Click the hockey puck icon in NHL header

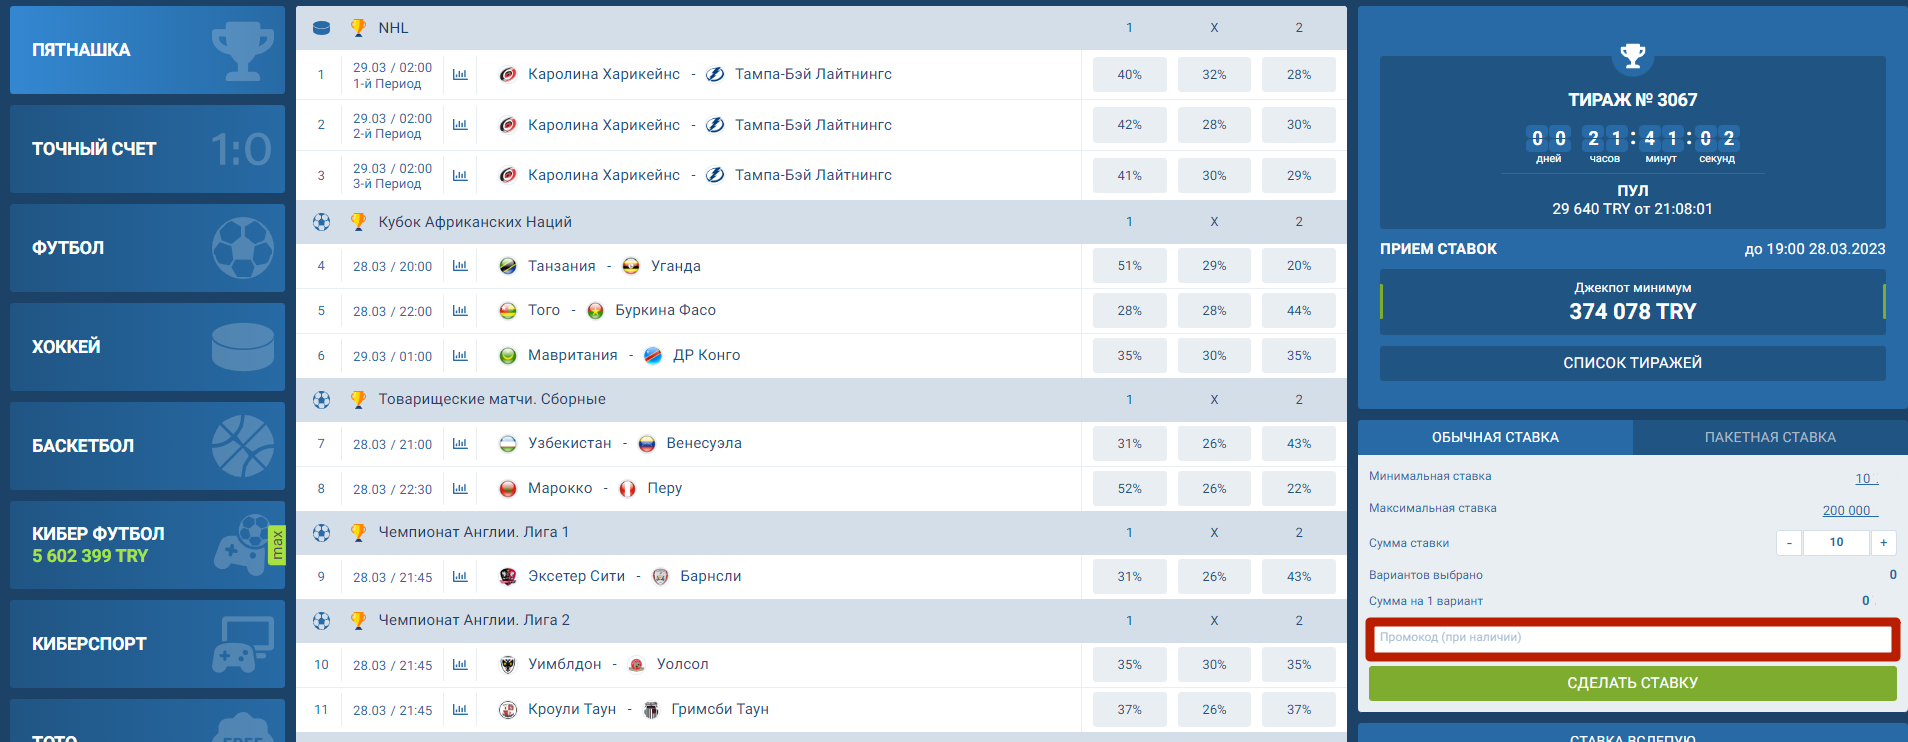click(321, 28)
